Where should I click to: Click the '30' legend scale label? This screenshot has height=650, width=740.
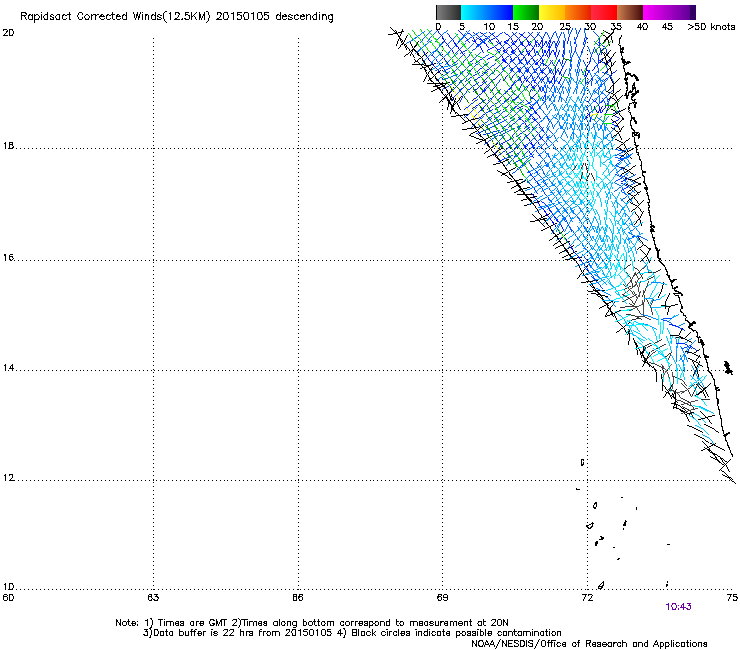pyautogui.click(x=590, y=27)
